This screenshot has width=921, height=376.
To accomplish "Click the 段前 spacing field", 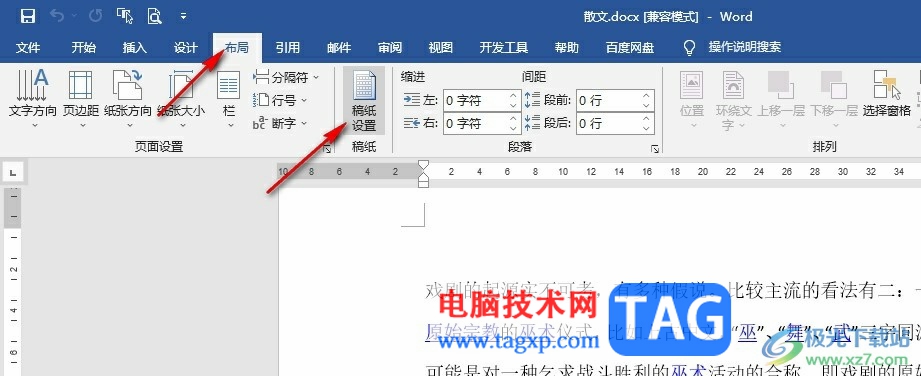I will coord(615,100).
